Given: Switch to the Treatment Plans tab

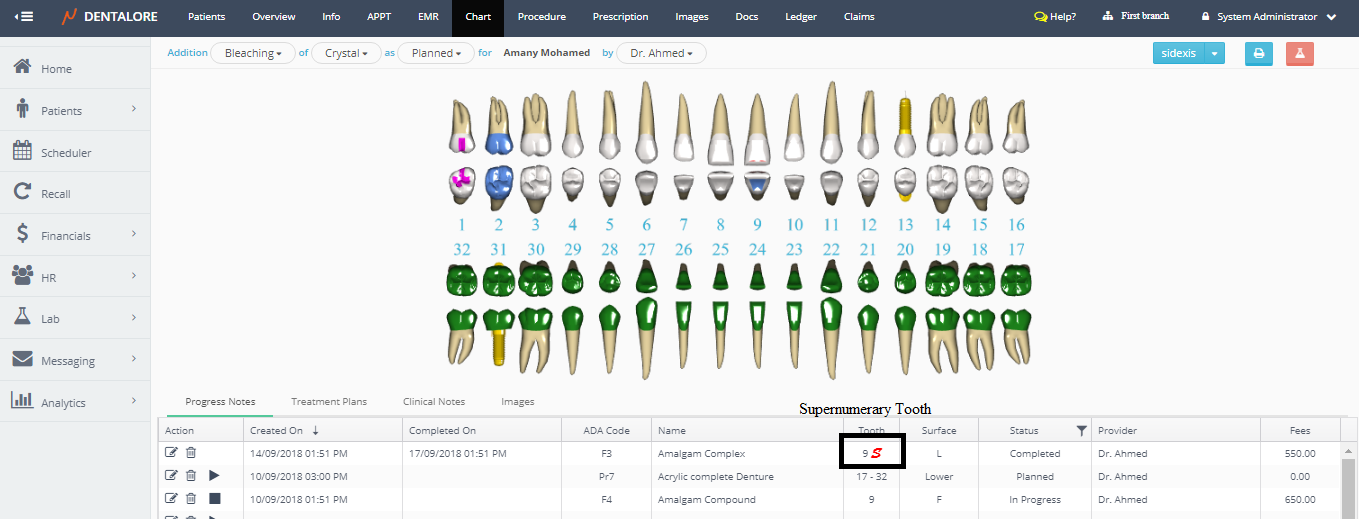Looking at the screenshot, I should (x=328, y=402).
